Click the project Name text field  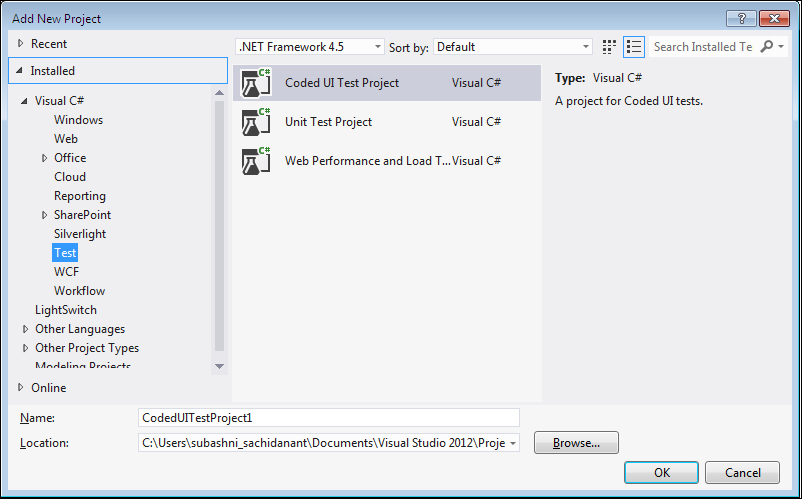329,418
